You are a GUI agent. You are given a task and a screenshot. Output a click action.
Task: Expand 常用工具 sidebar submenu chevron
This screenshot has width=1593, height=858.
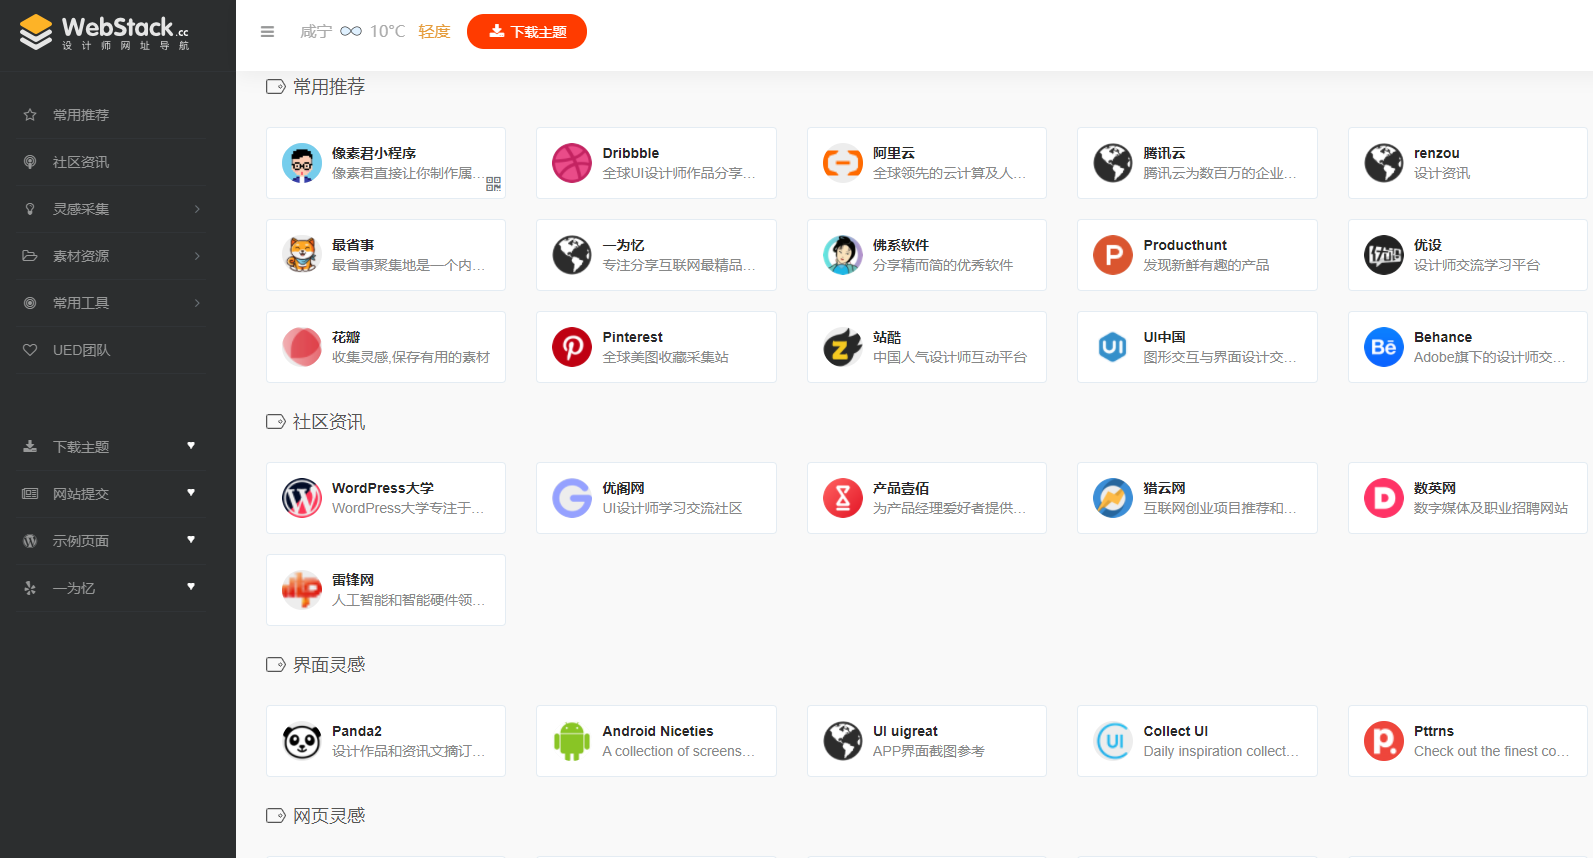(x=197, y=303)
